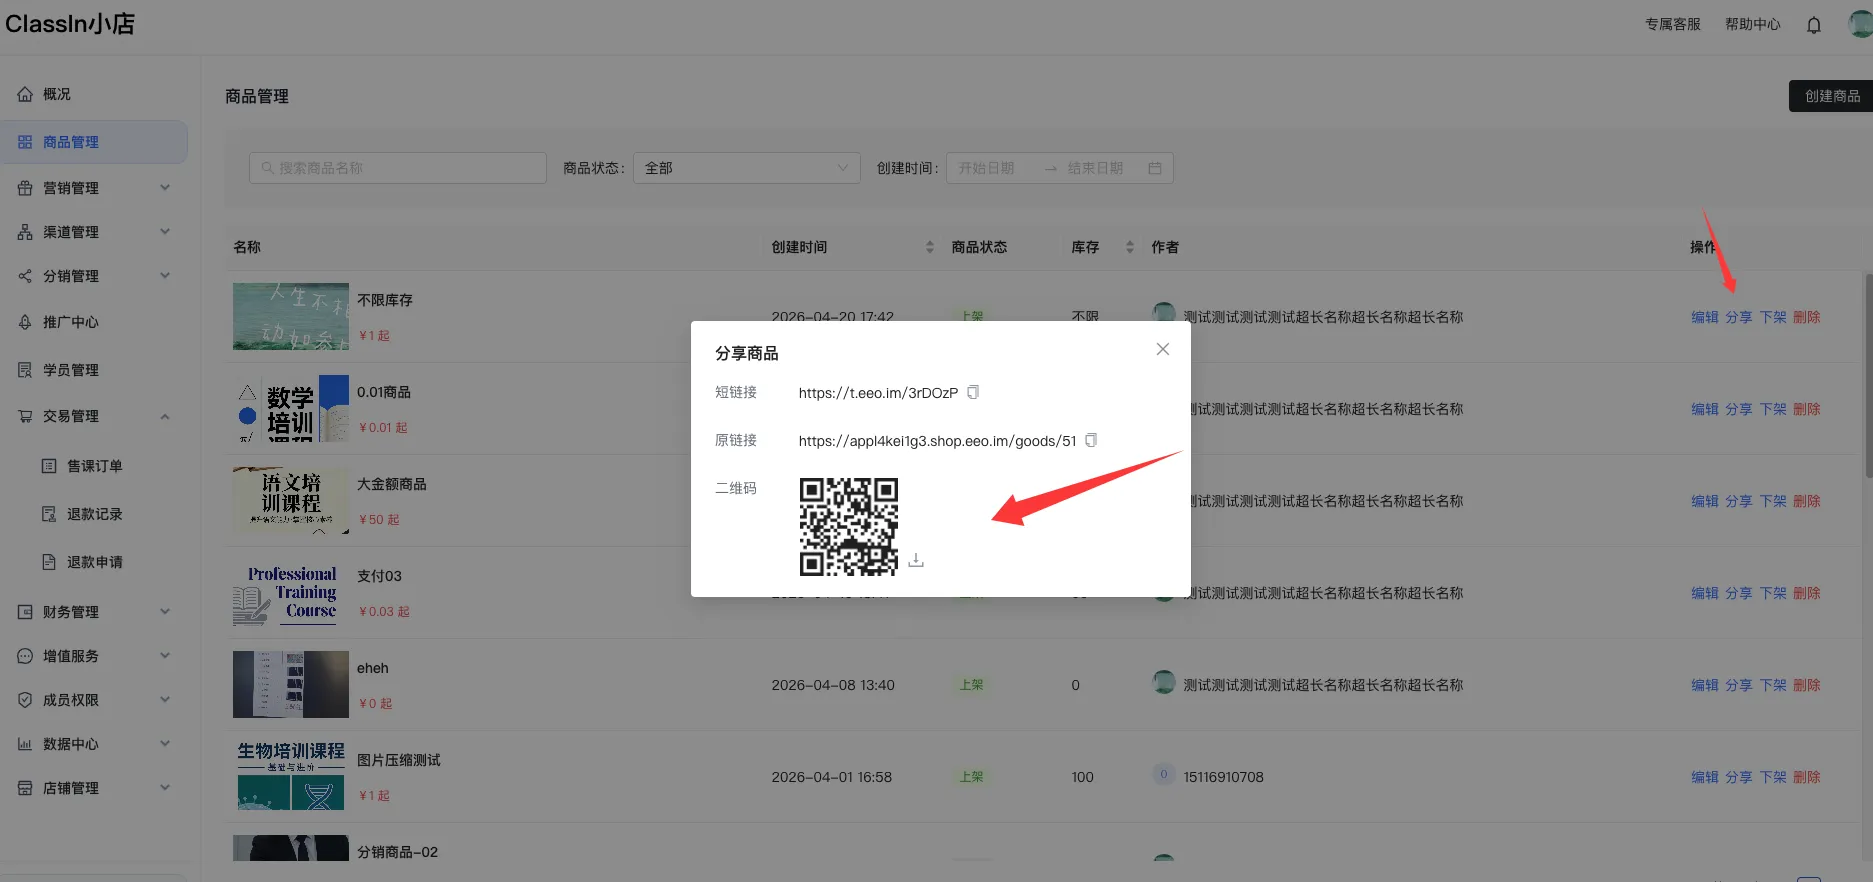
Task: Click the 店铺管理 shop icon
Action: pyautogui.click(x=25, y=788)
